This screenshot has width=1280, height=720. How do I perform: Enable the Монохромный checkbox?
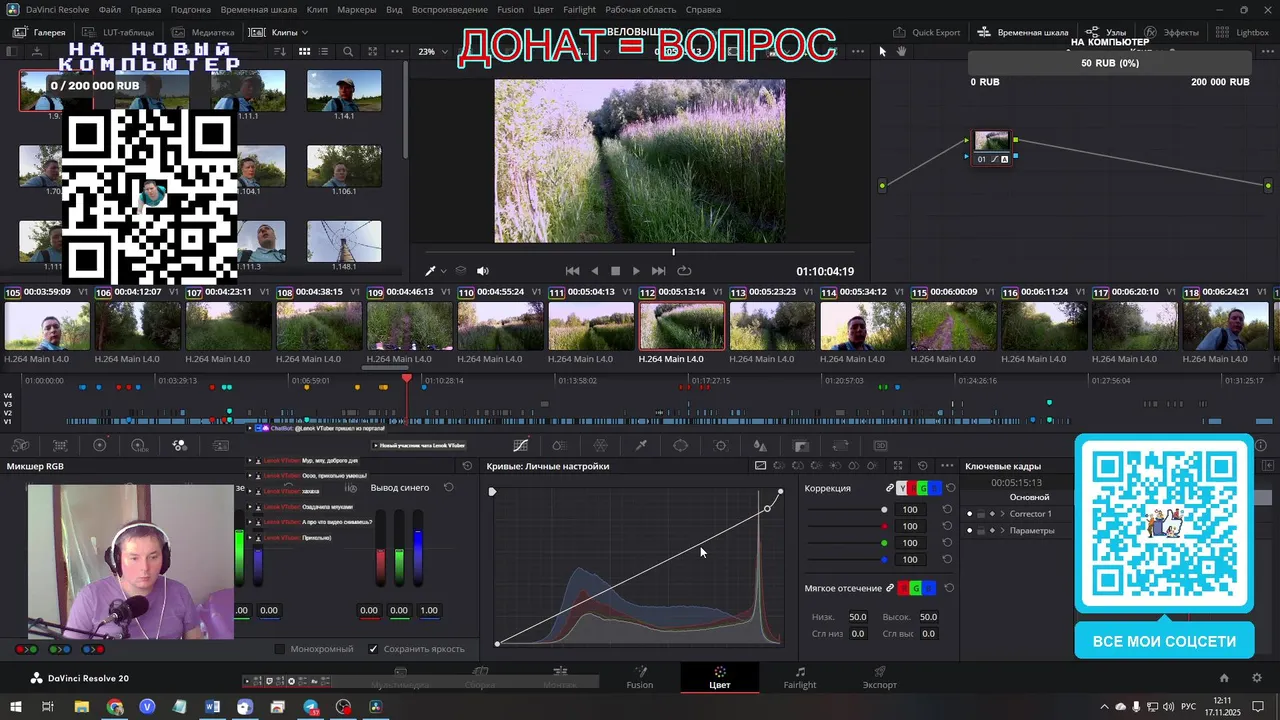tap(280, 649)
